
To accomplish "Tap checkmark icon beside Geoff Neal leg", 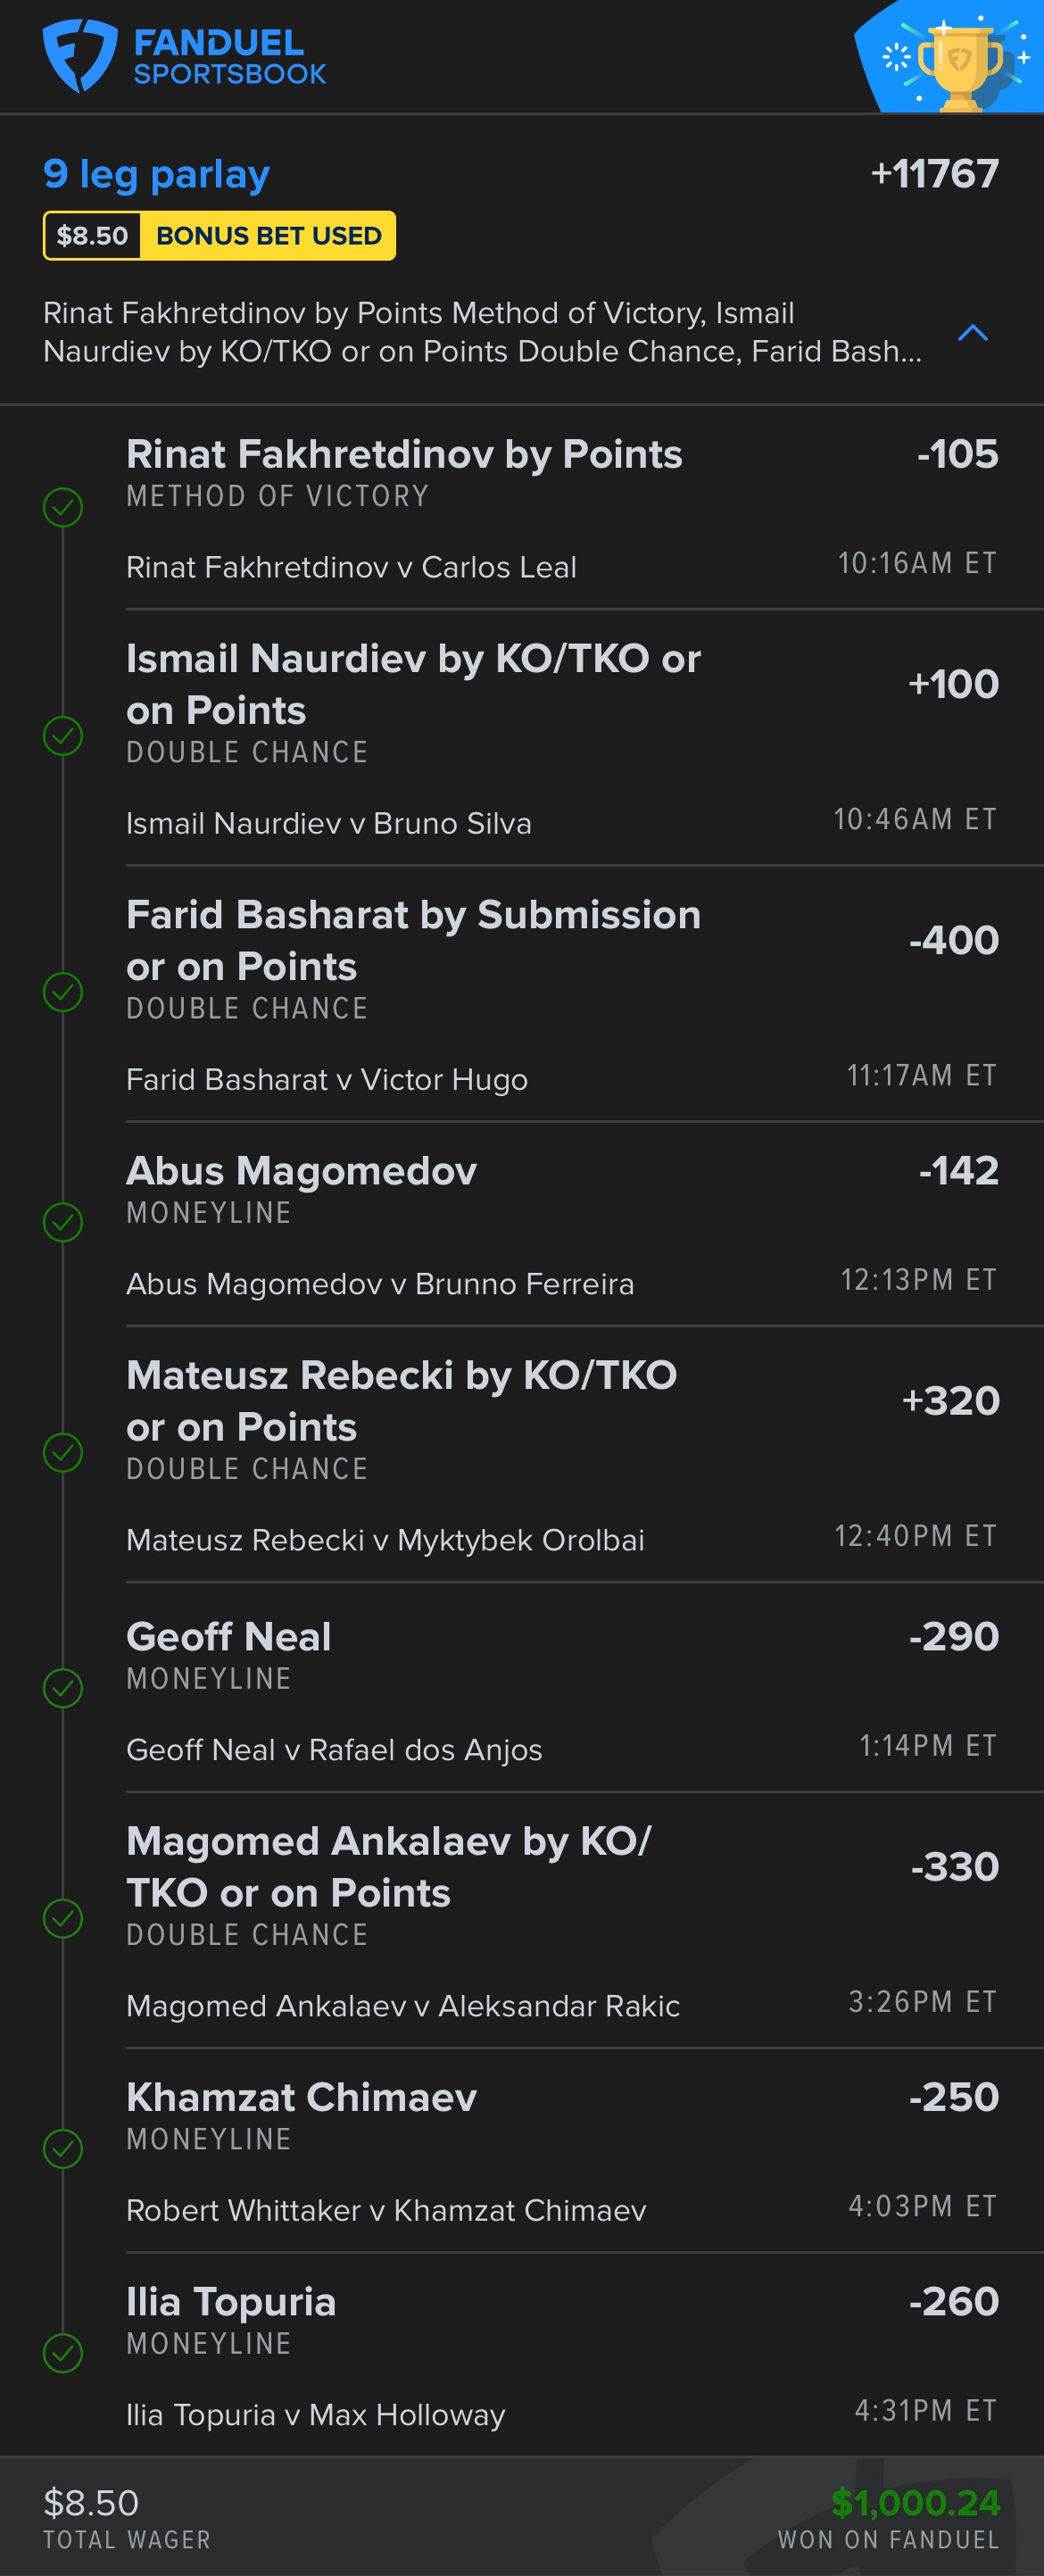I will tap(63, 1688).
